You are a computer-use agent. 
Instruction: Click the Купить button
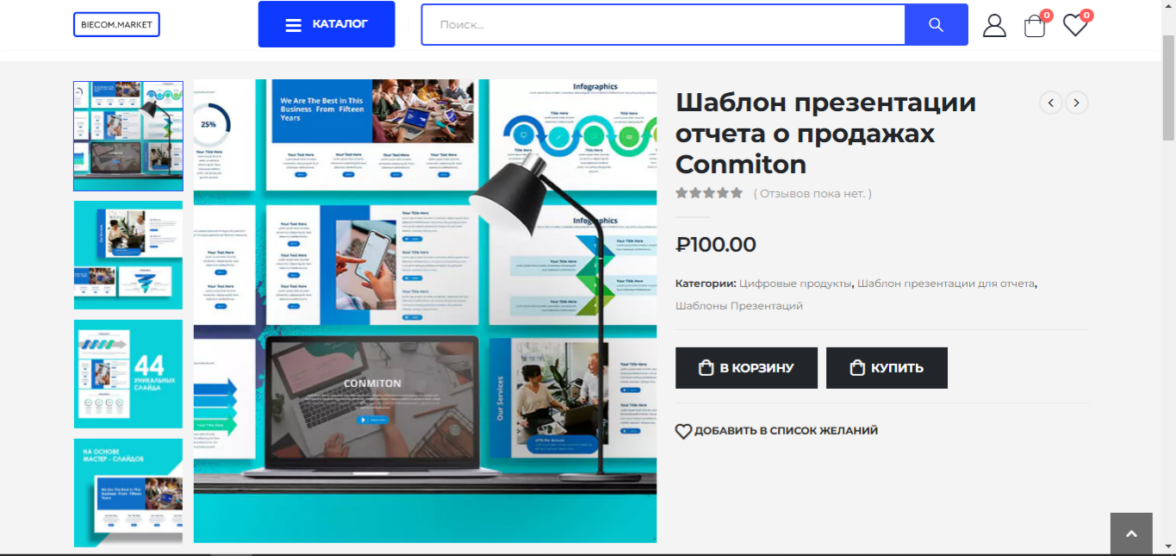click(x=886, y=368)
